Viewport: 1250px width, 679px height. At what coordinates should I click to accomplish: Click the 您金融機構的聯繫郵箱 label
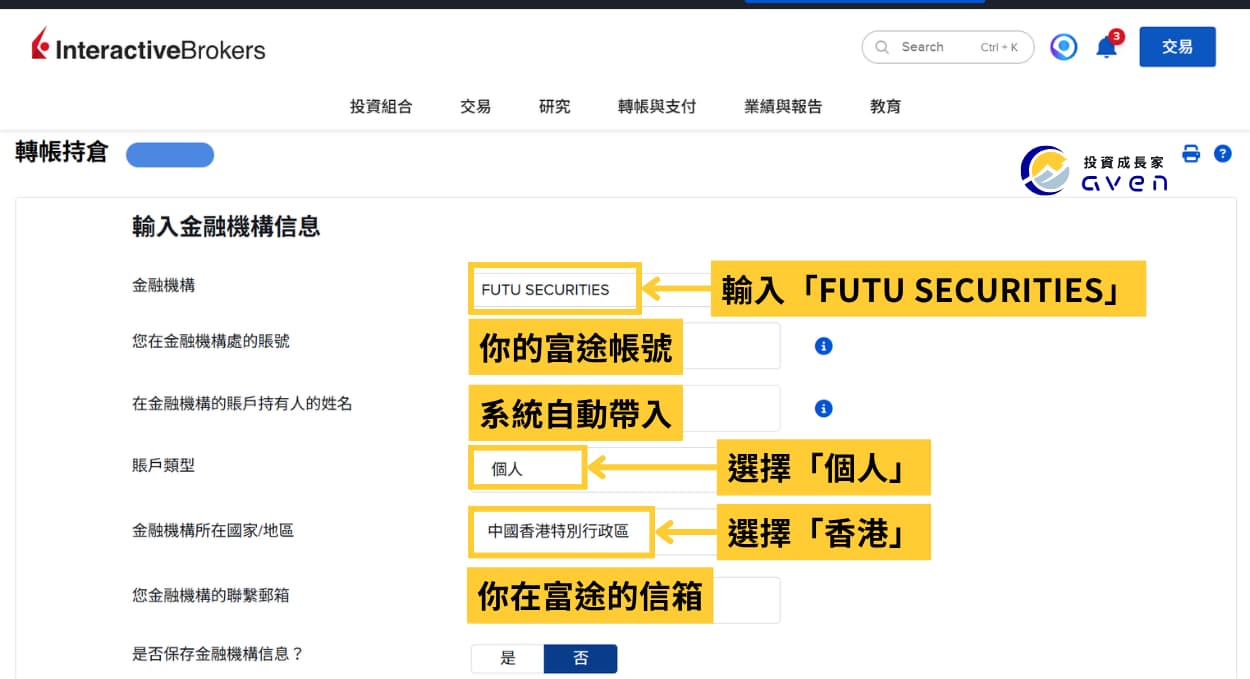(211, 595)
